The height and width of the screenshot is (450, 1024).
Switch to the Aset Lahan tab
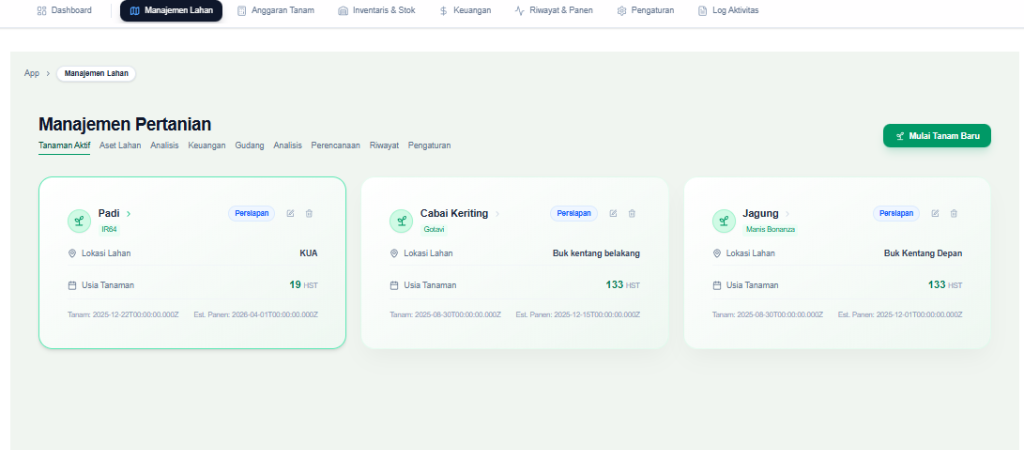click(x=120, y=145)
